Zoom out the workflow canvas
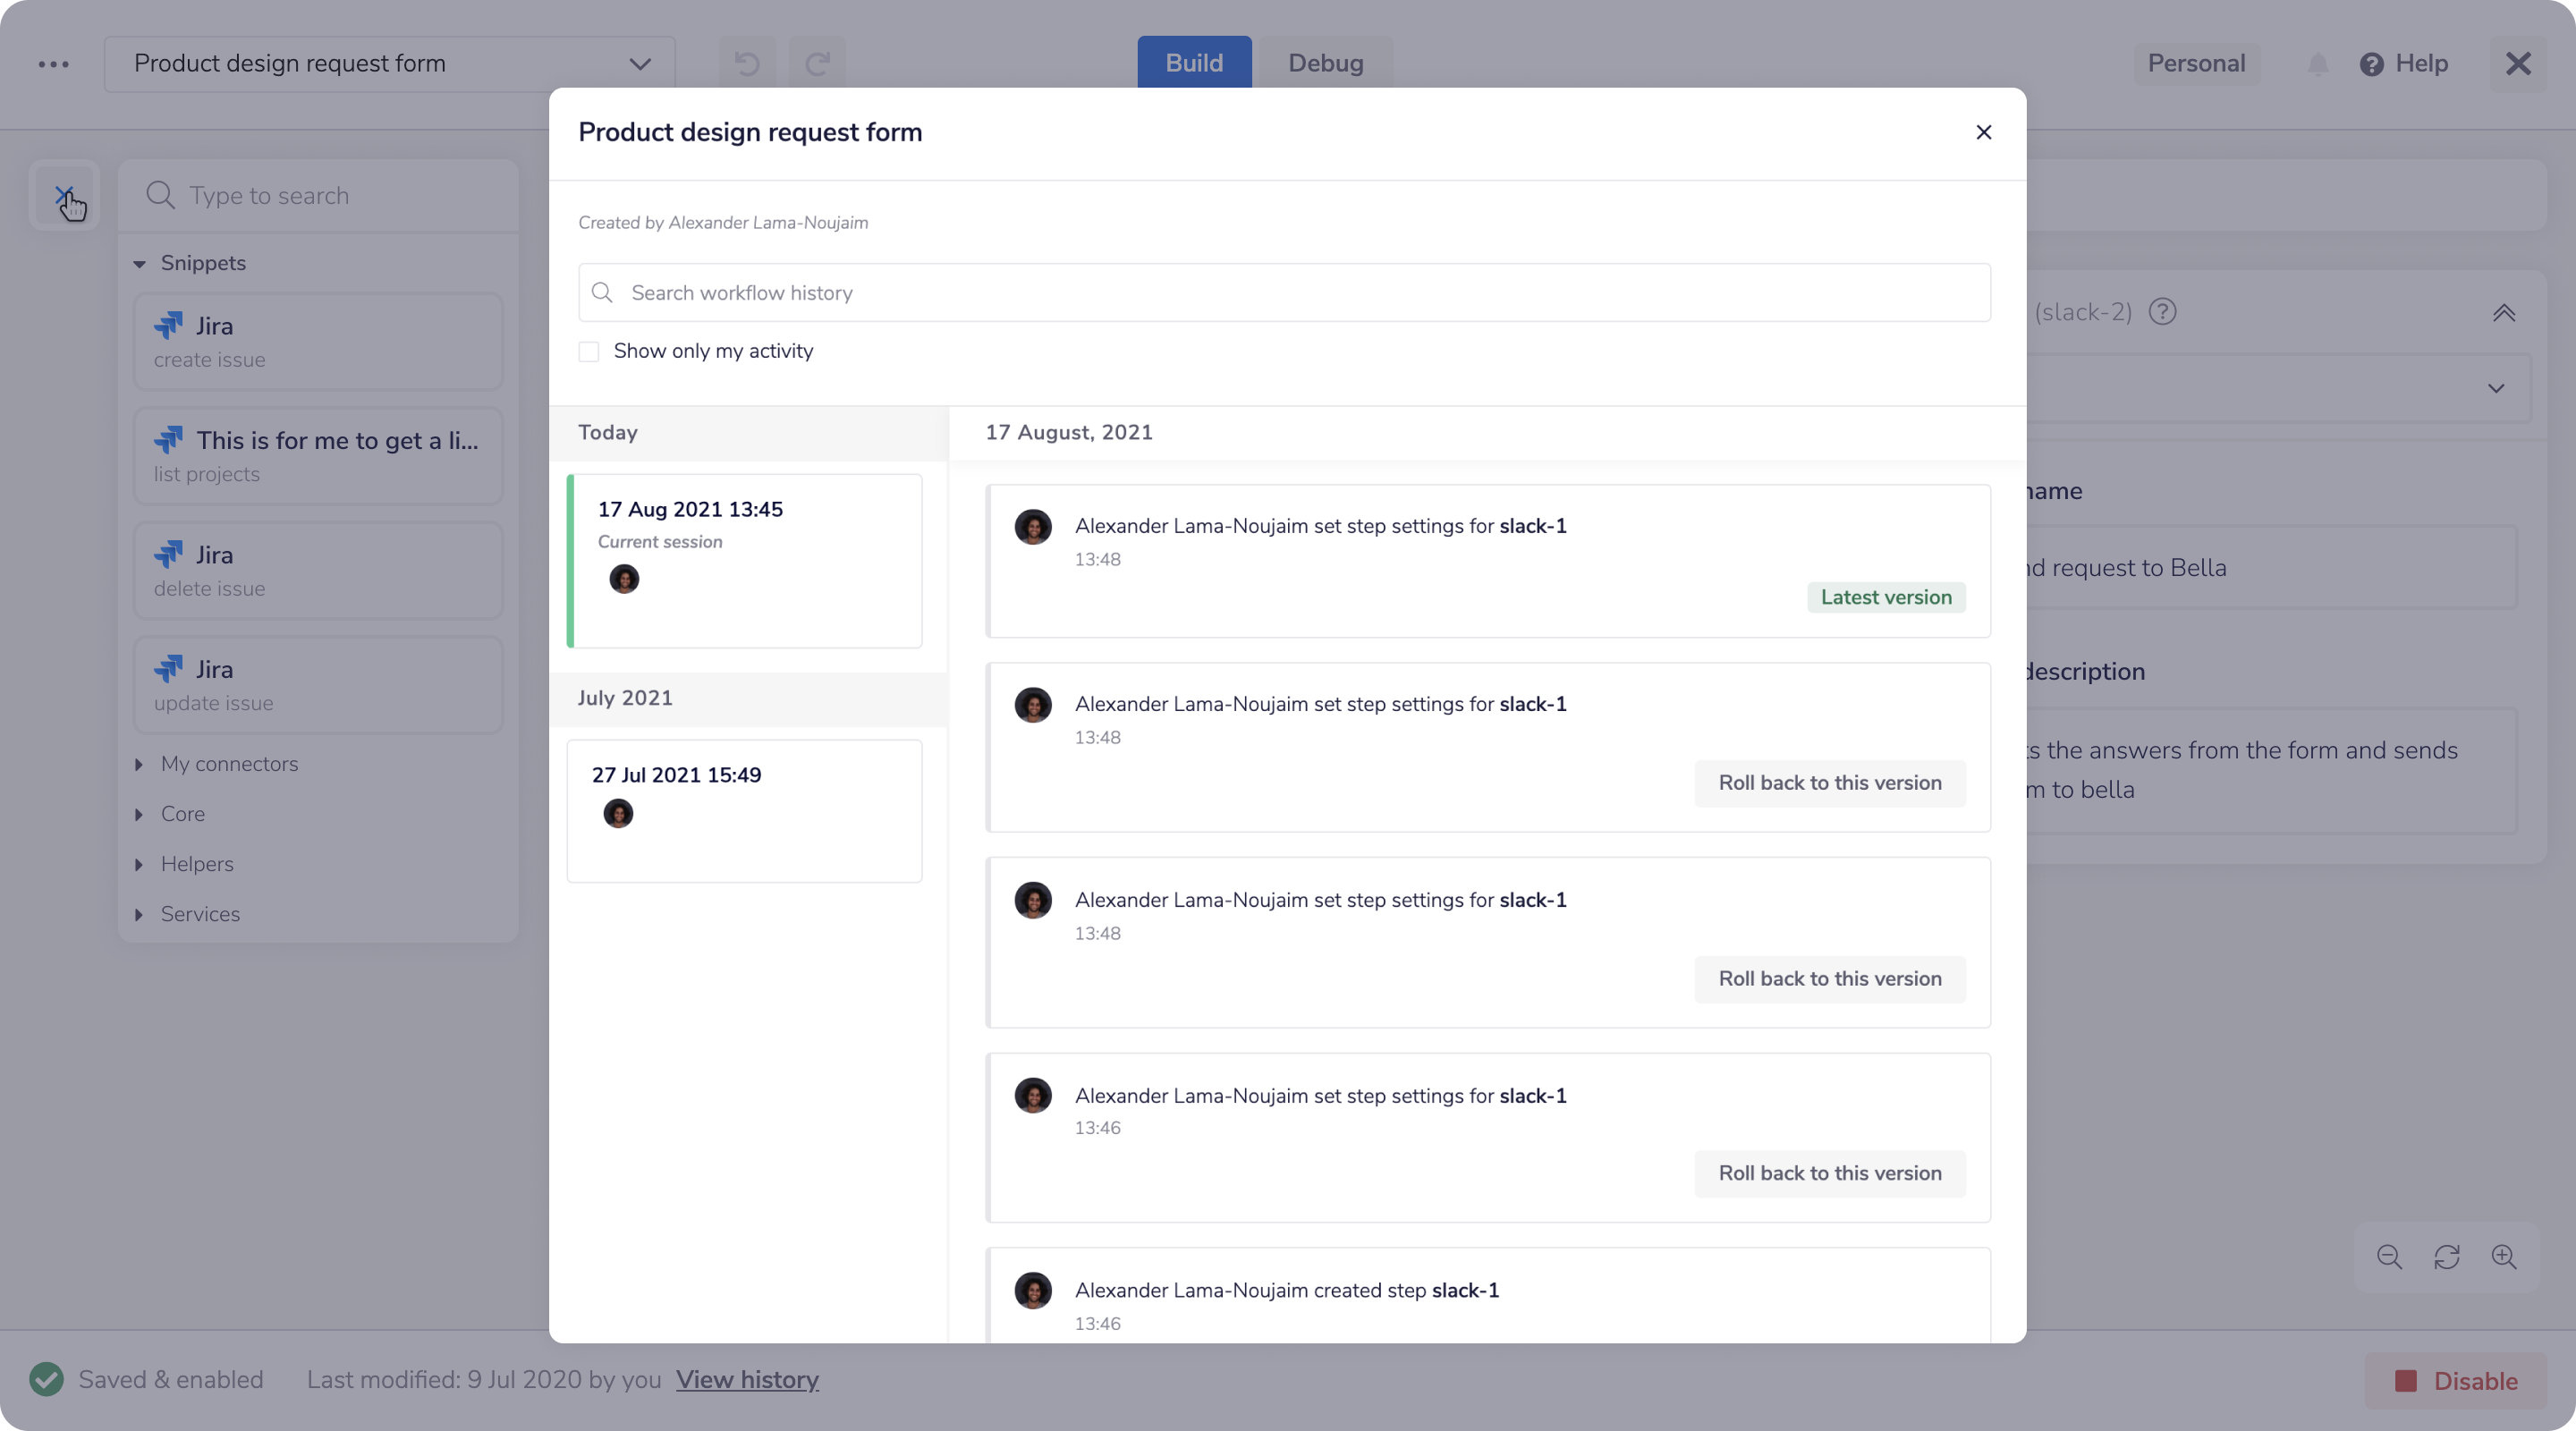The width and height of the screenshot is (2576, 1431). [2389, 1257]
